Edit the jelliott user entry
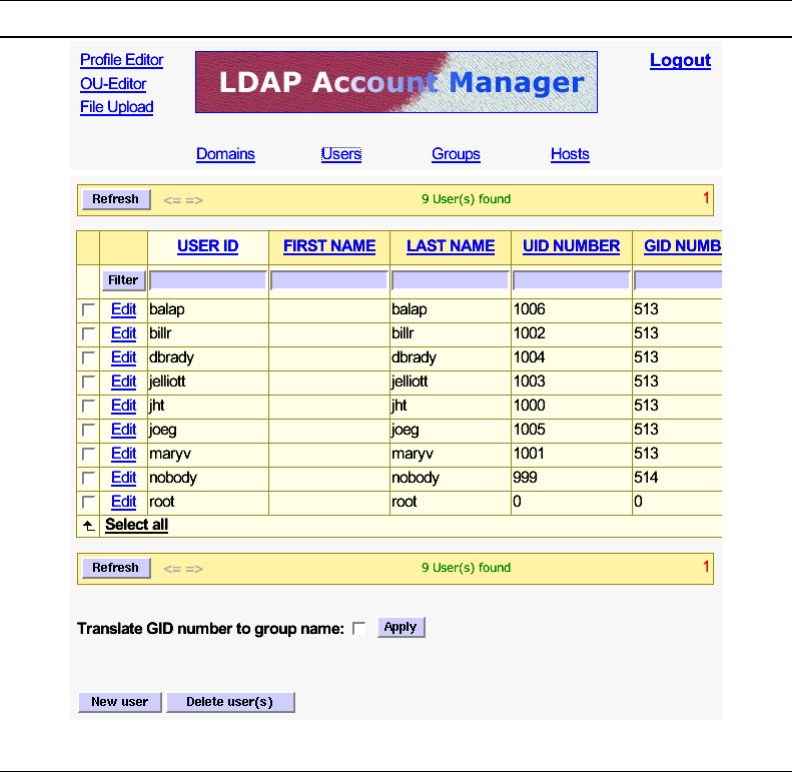The width and height of the screenshot is (792, 772). click(124, 381)
